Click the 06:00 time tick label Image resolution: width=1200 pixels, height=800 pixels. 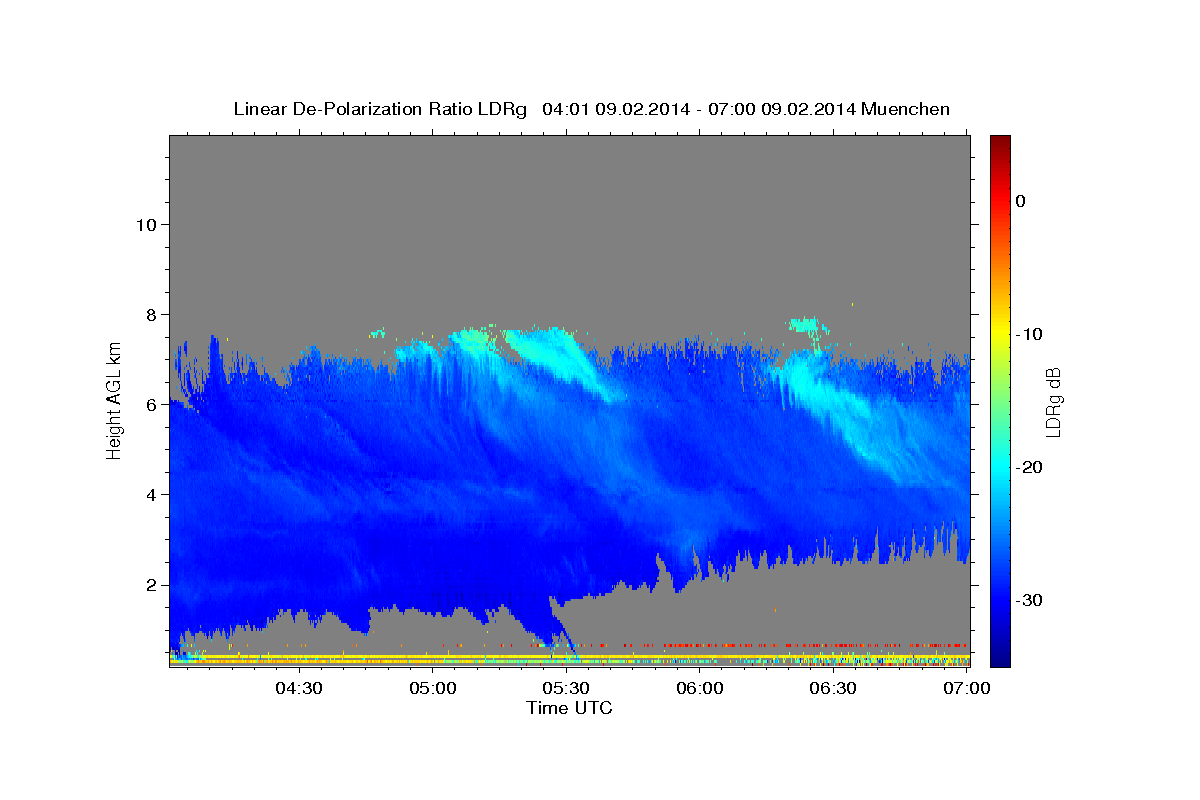(700, 688)
